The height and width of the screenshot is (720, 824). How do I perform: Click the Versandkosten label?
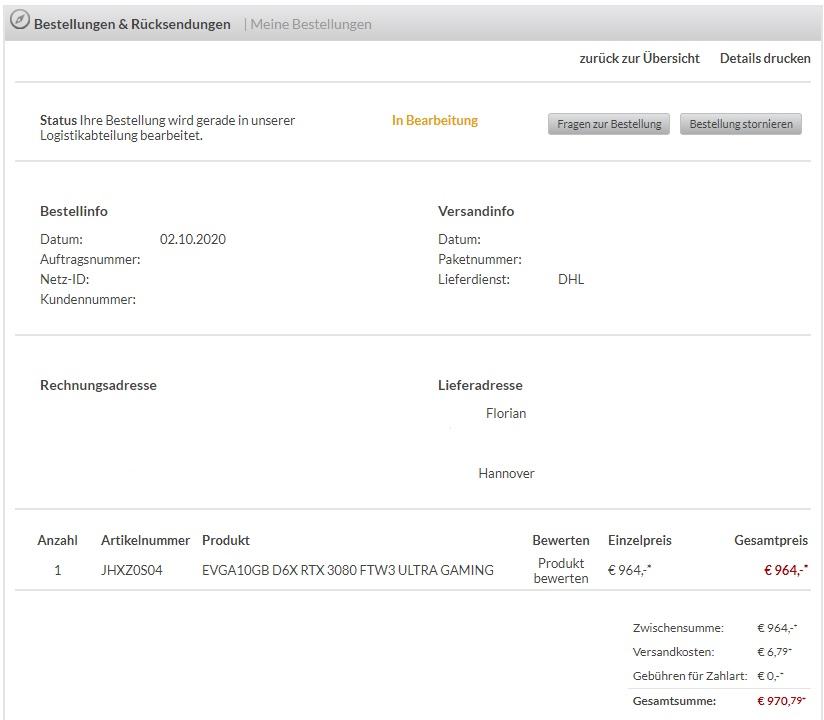[673, 652]
